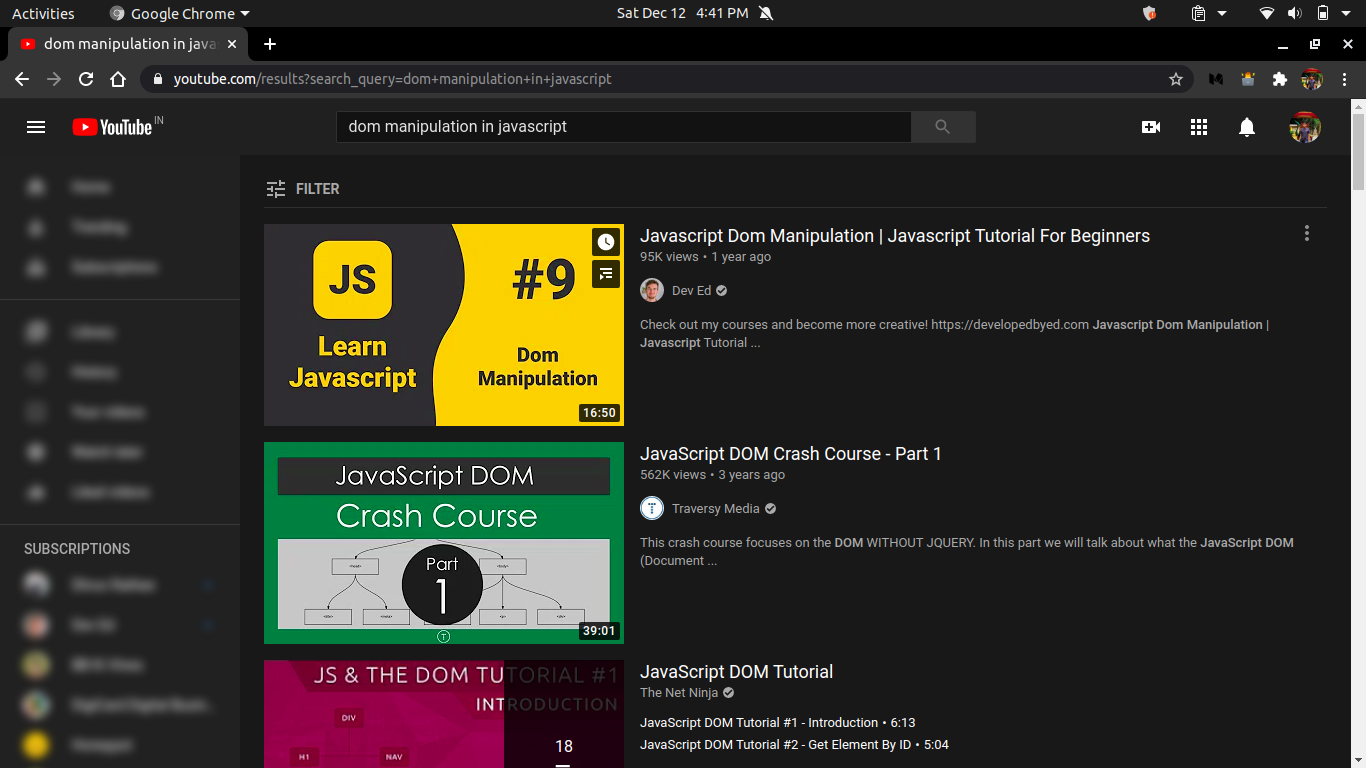Open the Traversy Media channel name link
Image resolution: width=1366 pixels, height=768 pixels.
(715, 509)
